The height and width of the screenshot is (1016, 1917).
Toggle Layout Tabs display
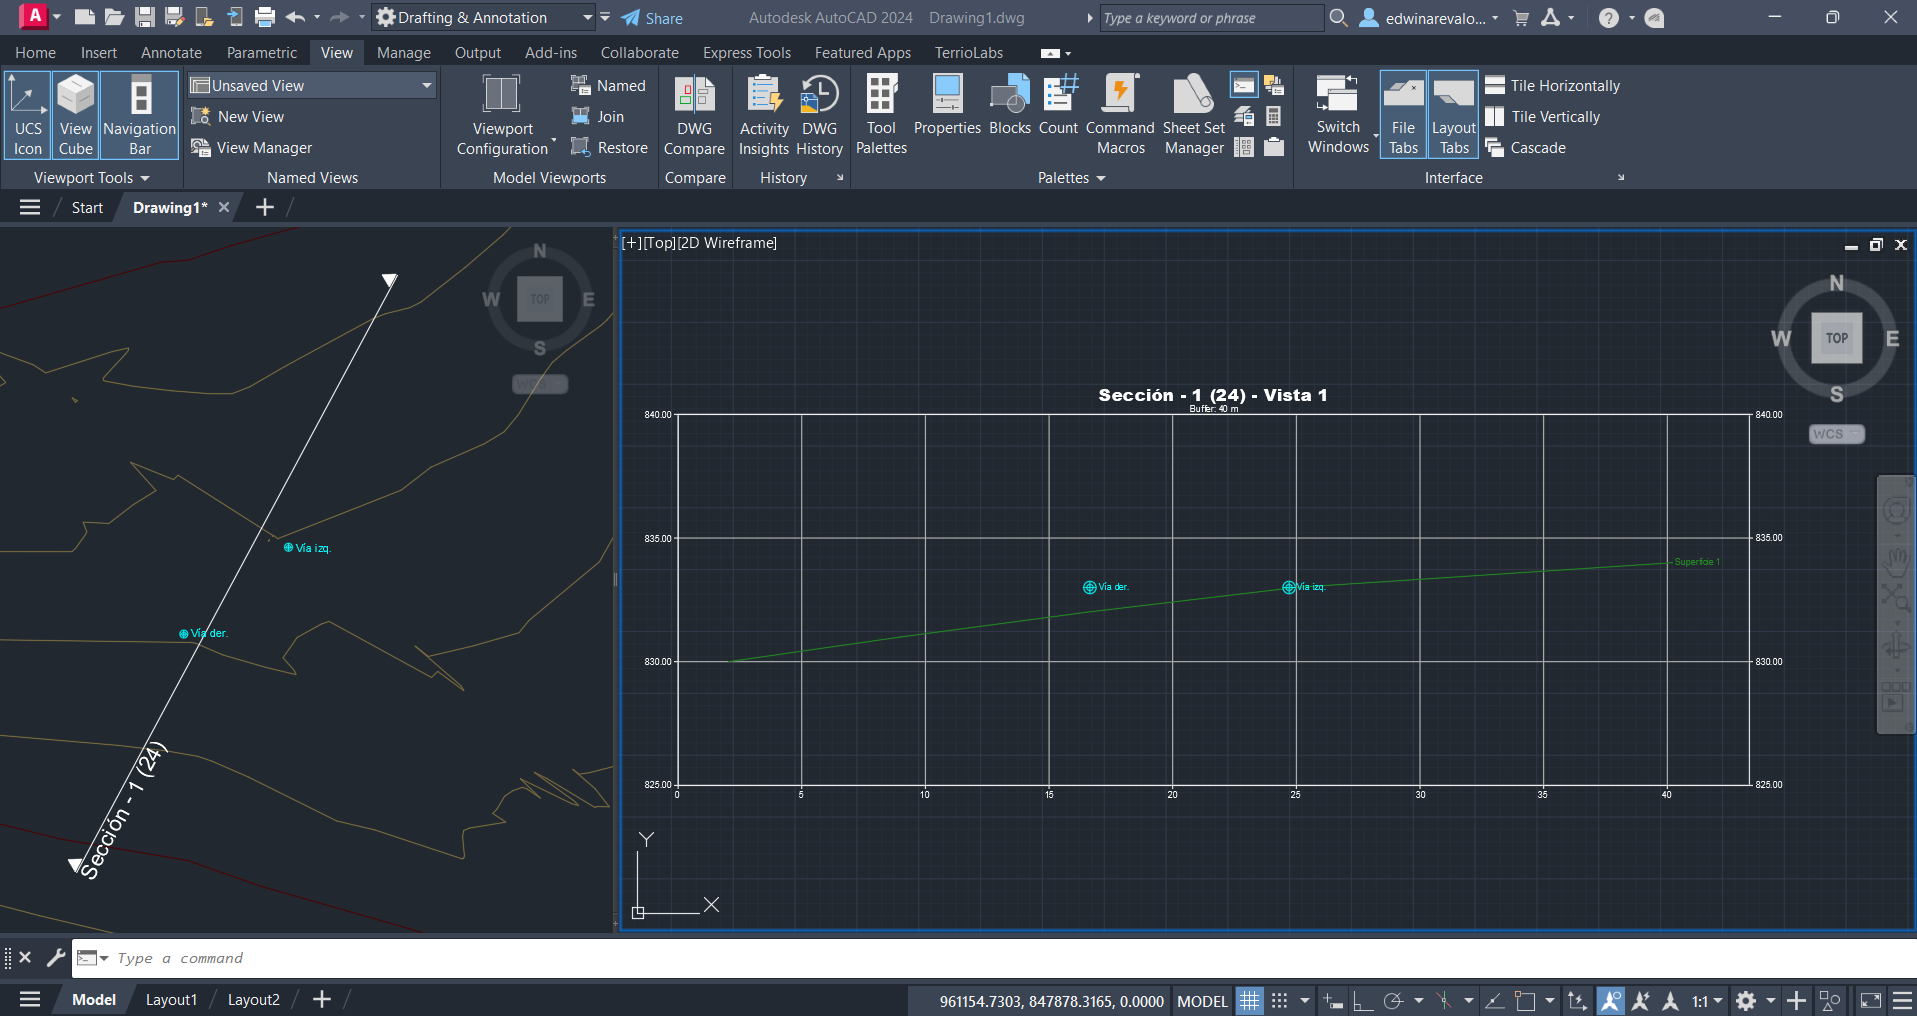tap(1453, 115)
